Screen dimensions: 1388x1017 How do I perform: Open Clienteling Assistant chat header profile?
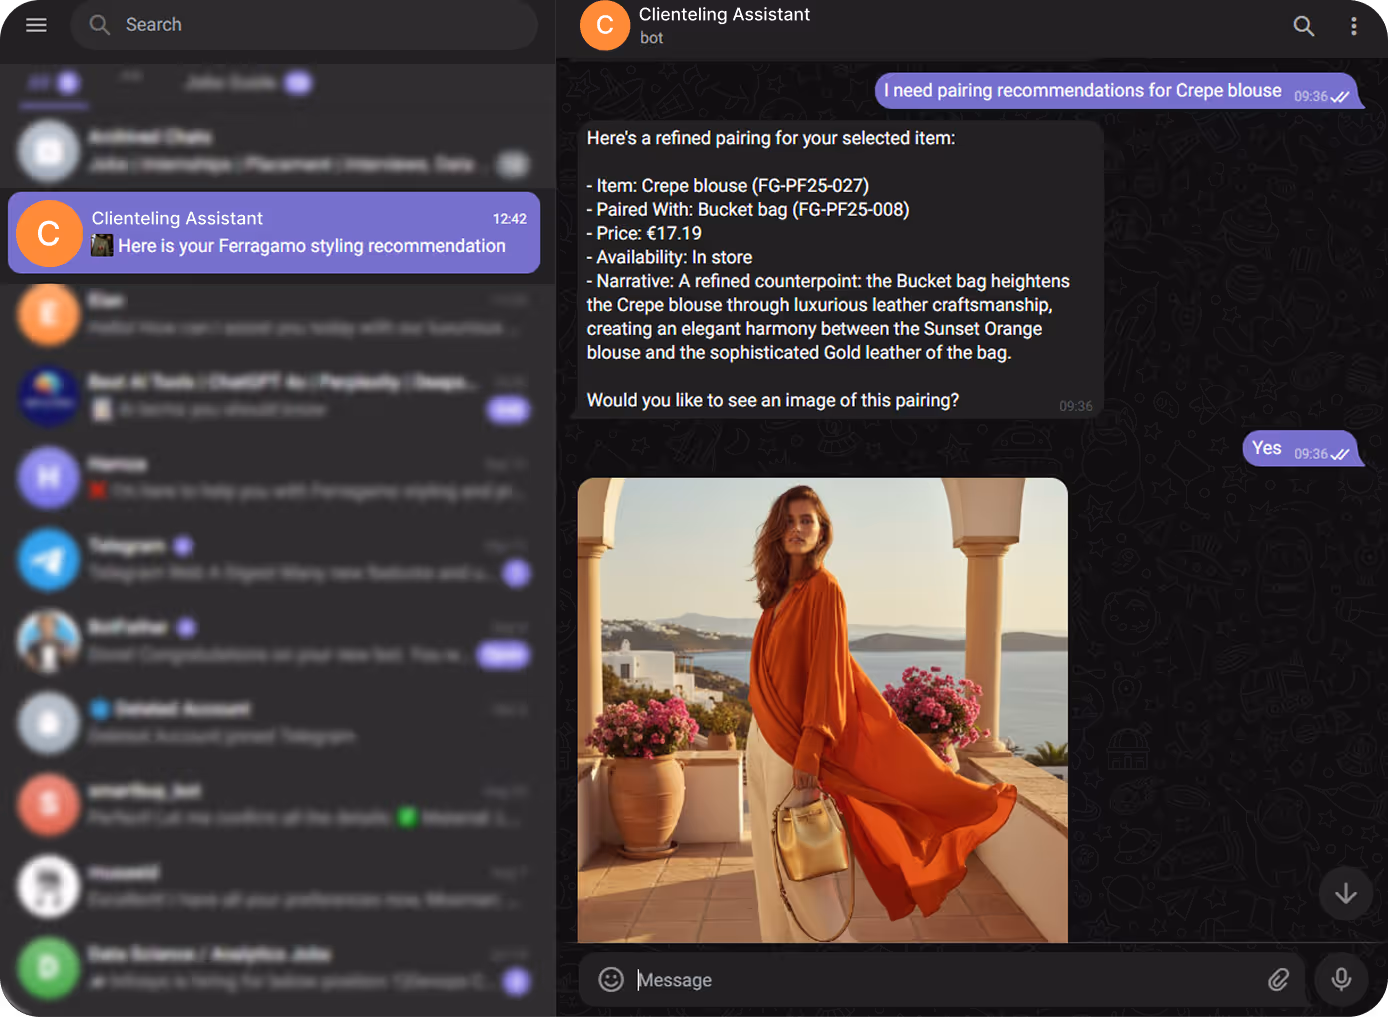(724, 25)
